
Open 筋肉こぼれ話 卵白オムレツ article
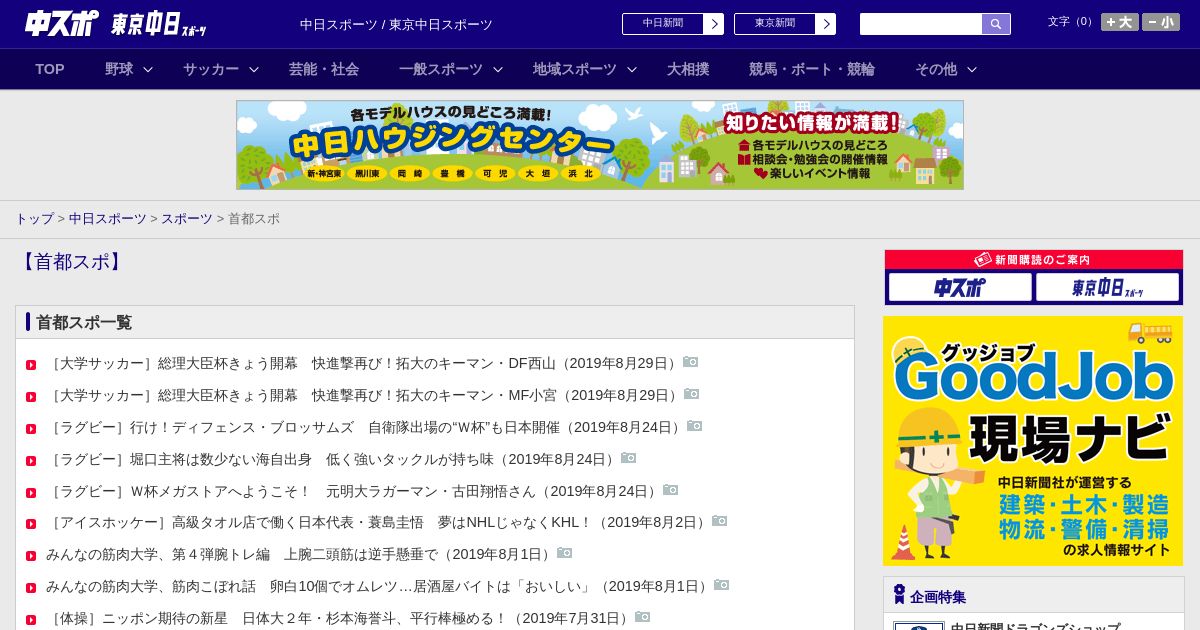click(378, 587)
